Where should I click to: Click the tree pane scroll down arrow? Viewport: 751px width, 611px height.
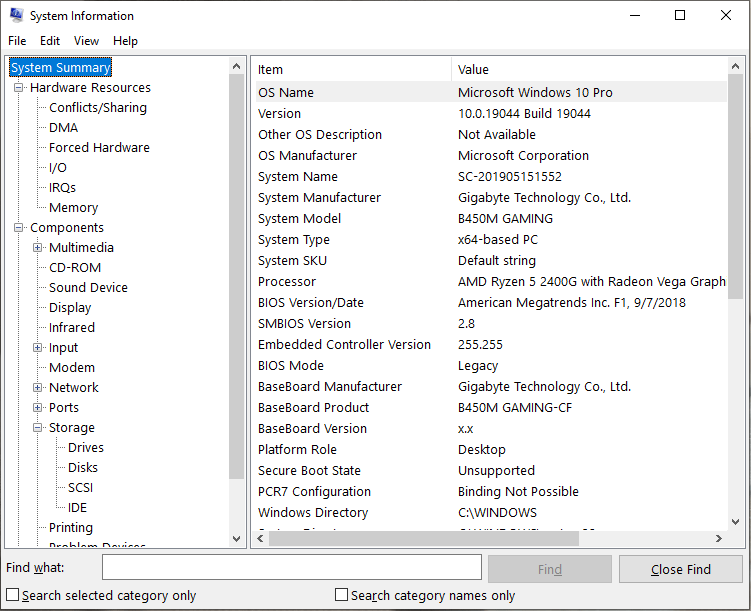(x=236, y=538)
